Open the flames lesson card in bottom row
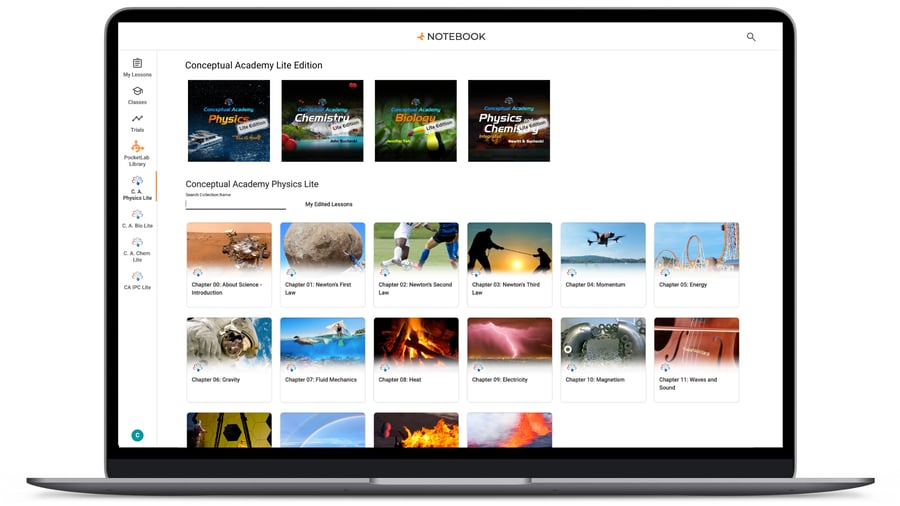The image size is (900, 506). click(416, 430)
